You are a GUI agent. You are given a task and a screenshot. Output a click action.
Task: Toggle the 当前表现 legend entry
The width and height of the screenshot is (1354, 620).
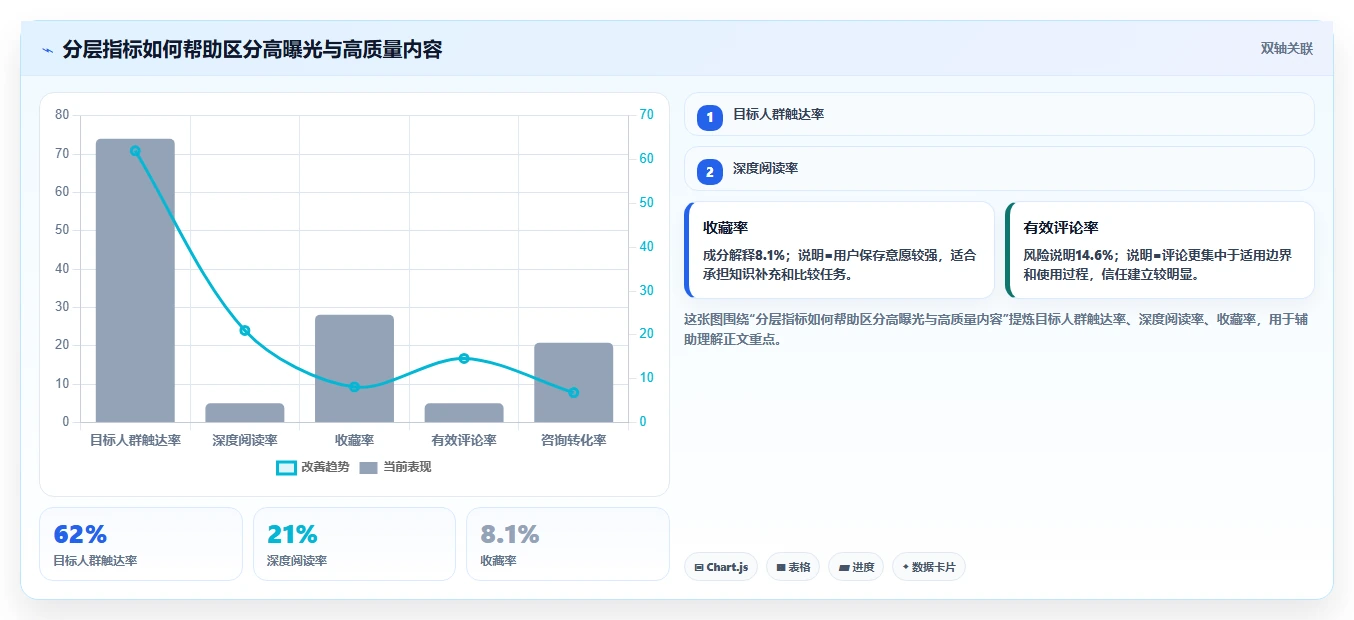click(395, 467)
